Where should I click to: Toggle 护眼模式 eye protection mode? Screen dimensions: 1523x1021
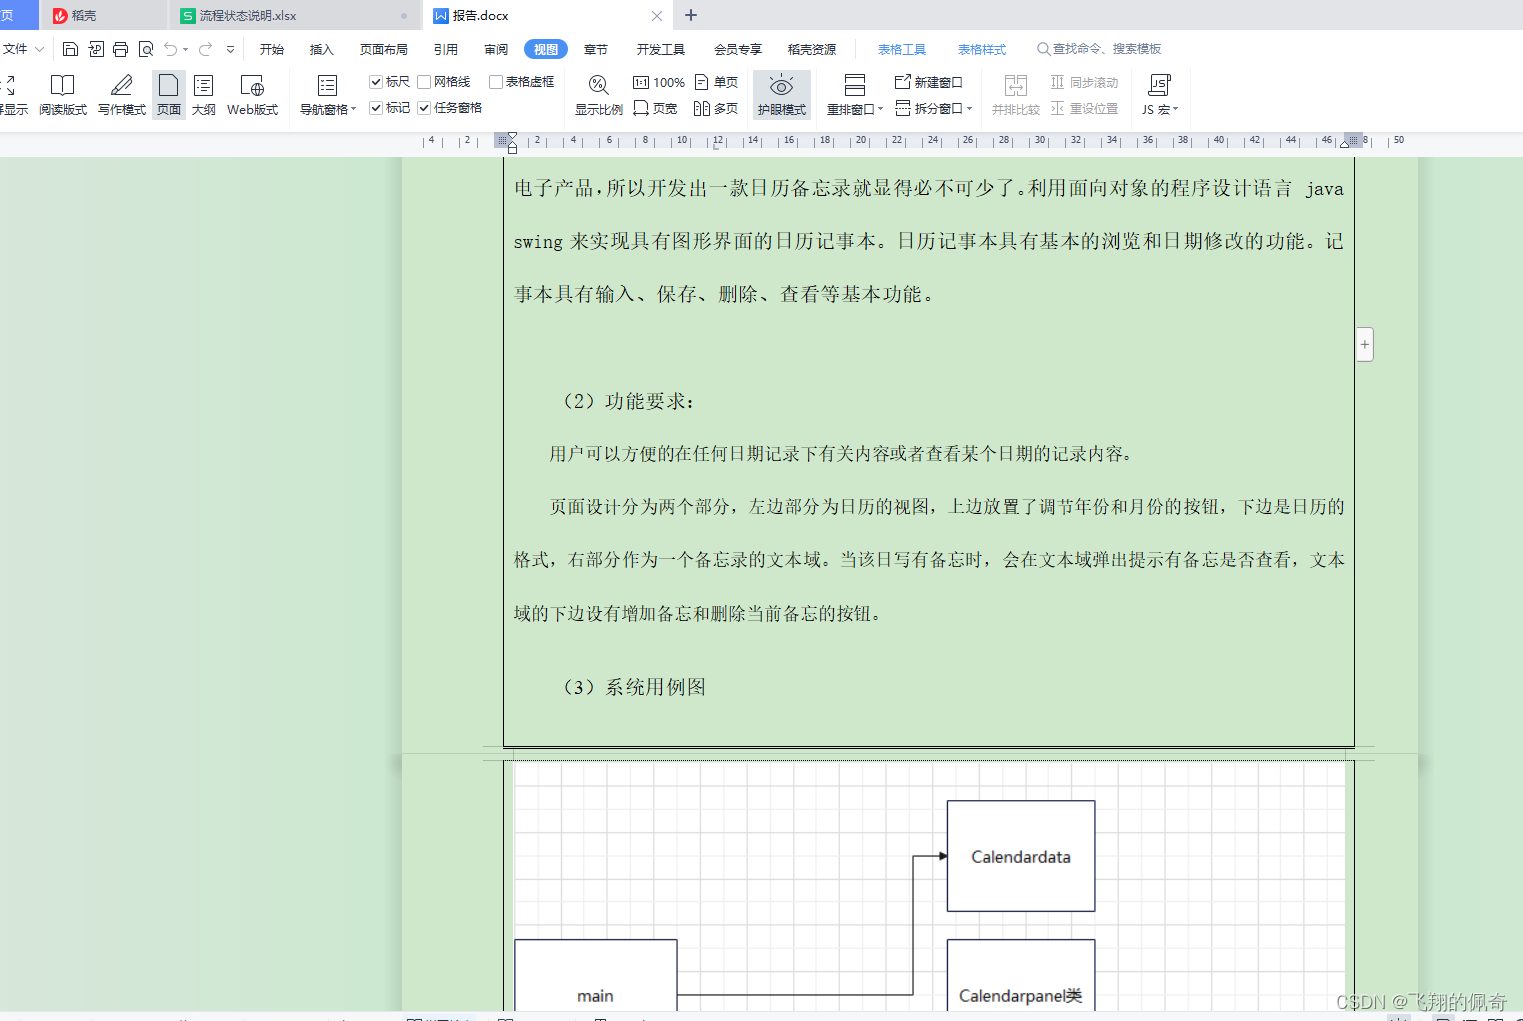(x=781, y=95)
